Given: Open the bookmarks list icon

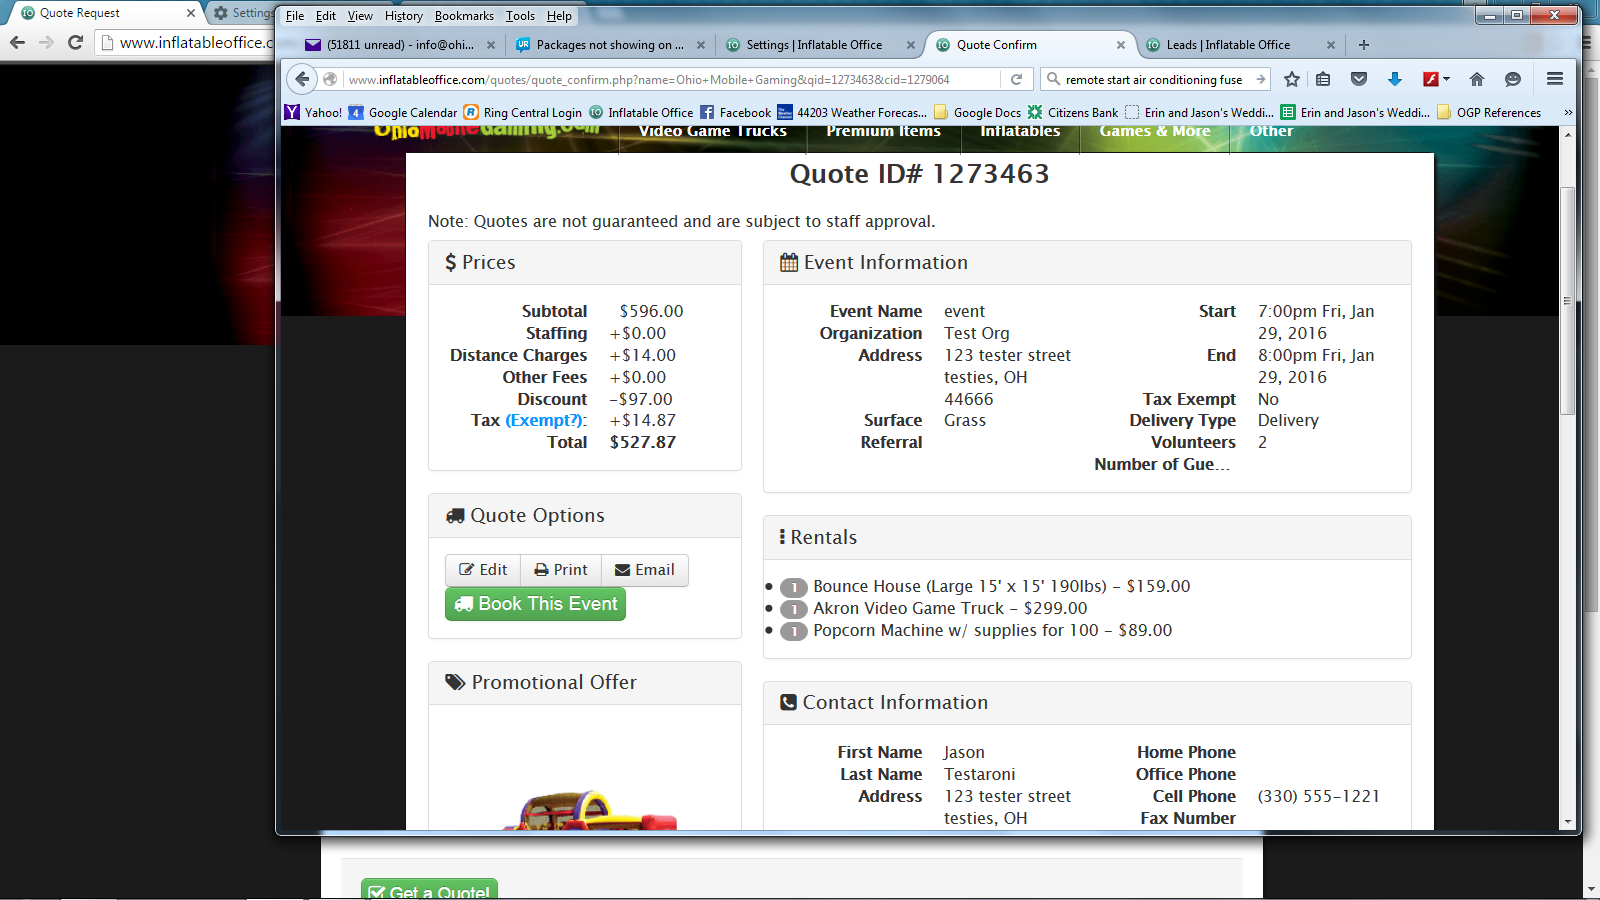Looking at the screenshot, I should [1323, 79].
